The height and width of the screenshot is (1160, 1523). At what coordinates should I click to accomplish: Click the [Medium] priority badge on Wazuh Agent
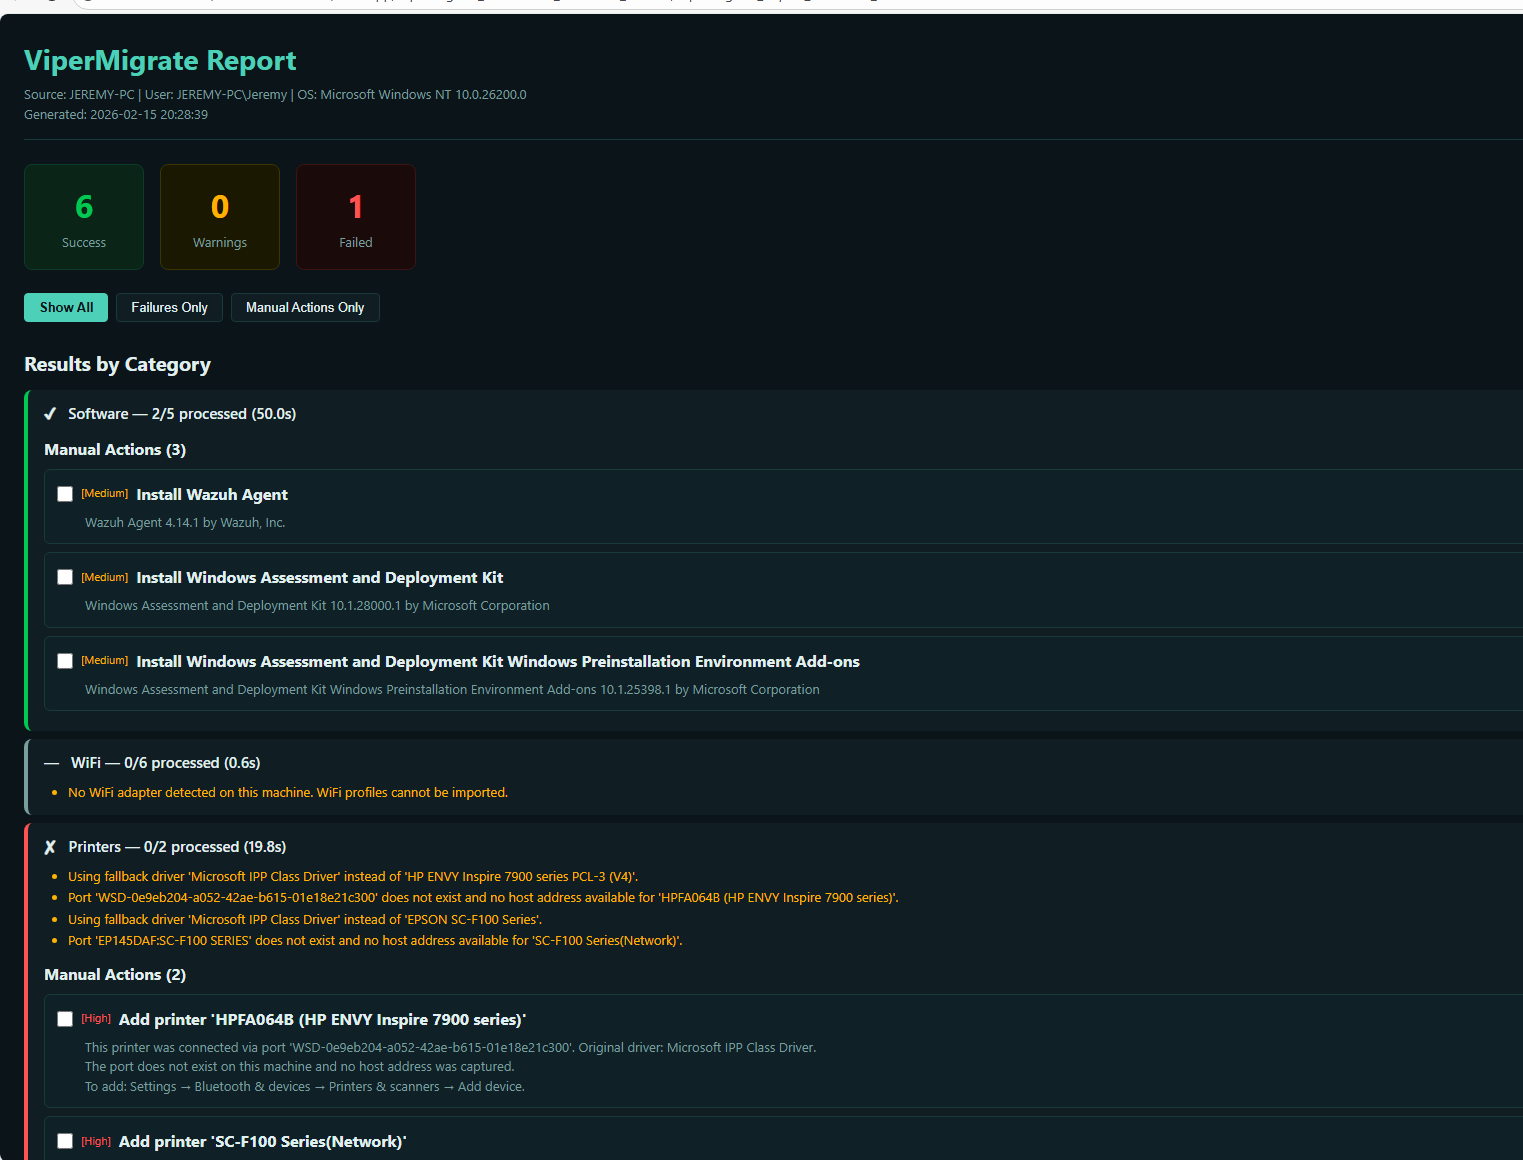(104, 493)
